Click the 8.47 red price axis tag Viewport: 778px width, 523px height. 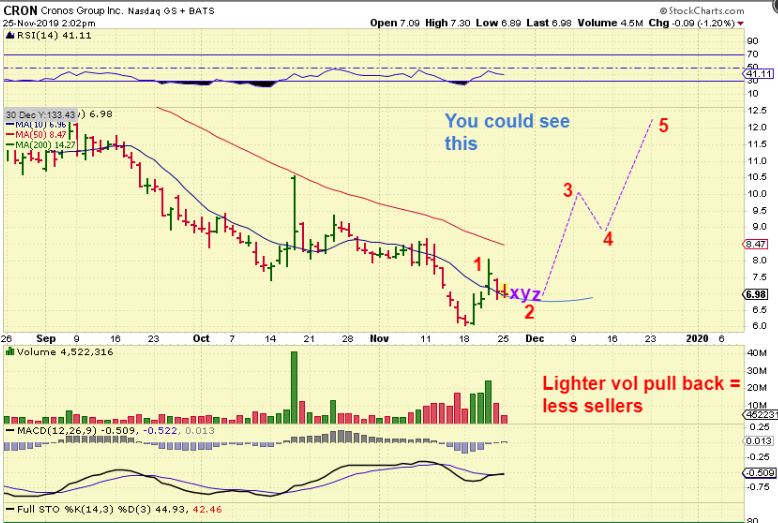click(x=756, y=244)
